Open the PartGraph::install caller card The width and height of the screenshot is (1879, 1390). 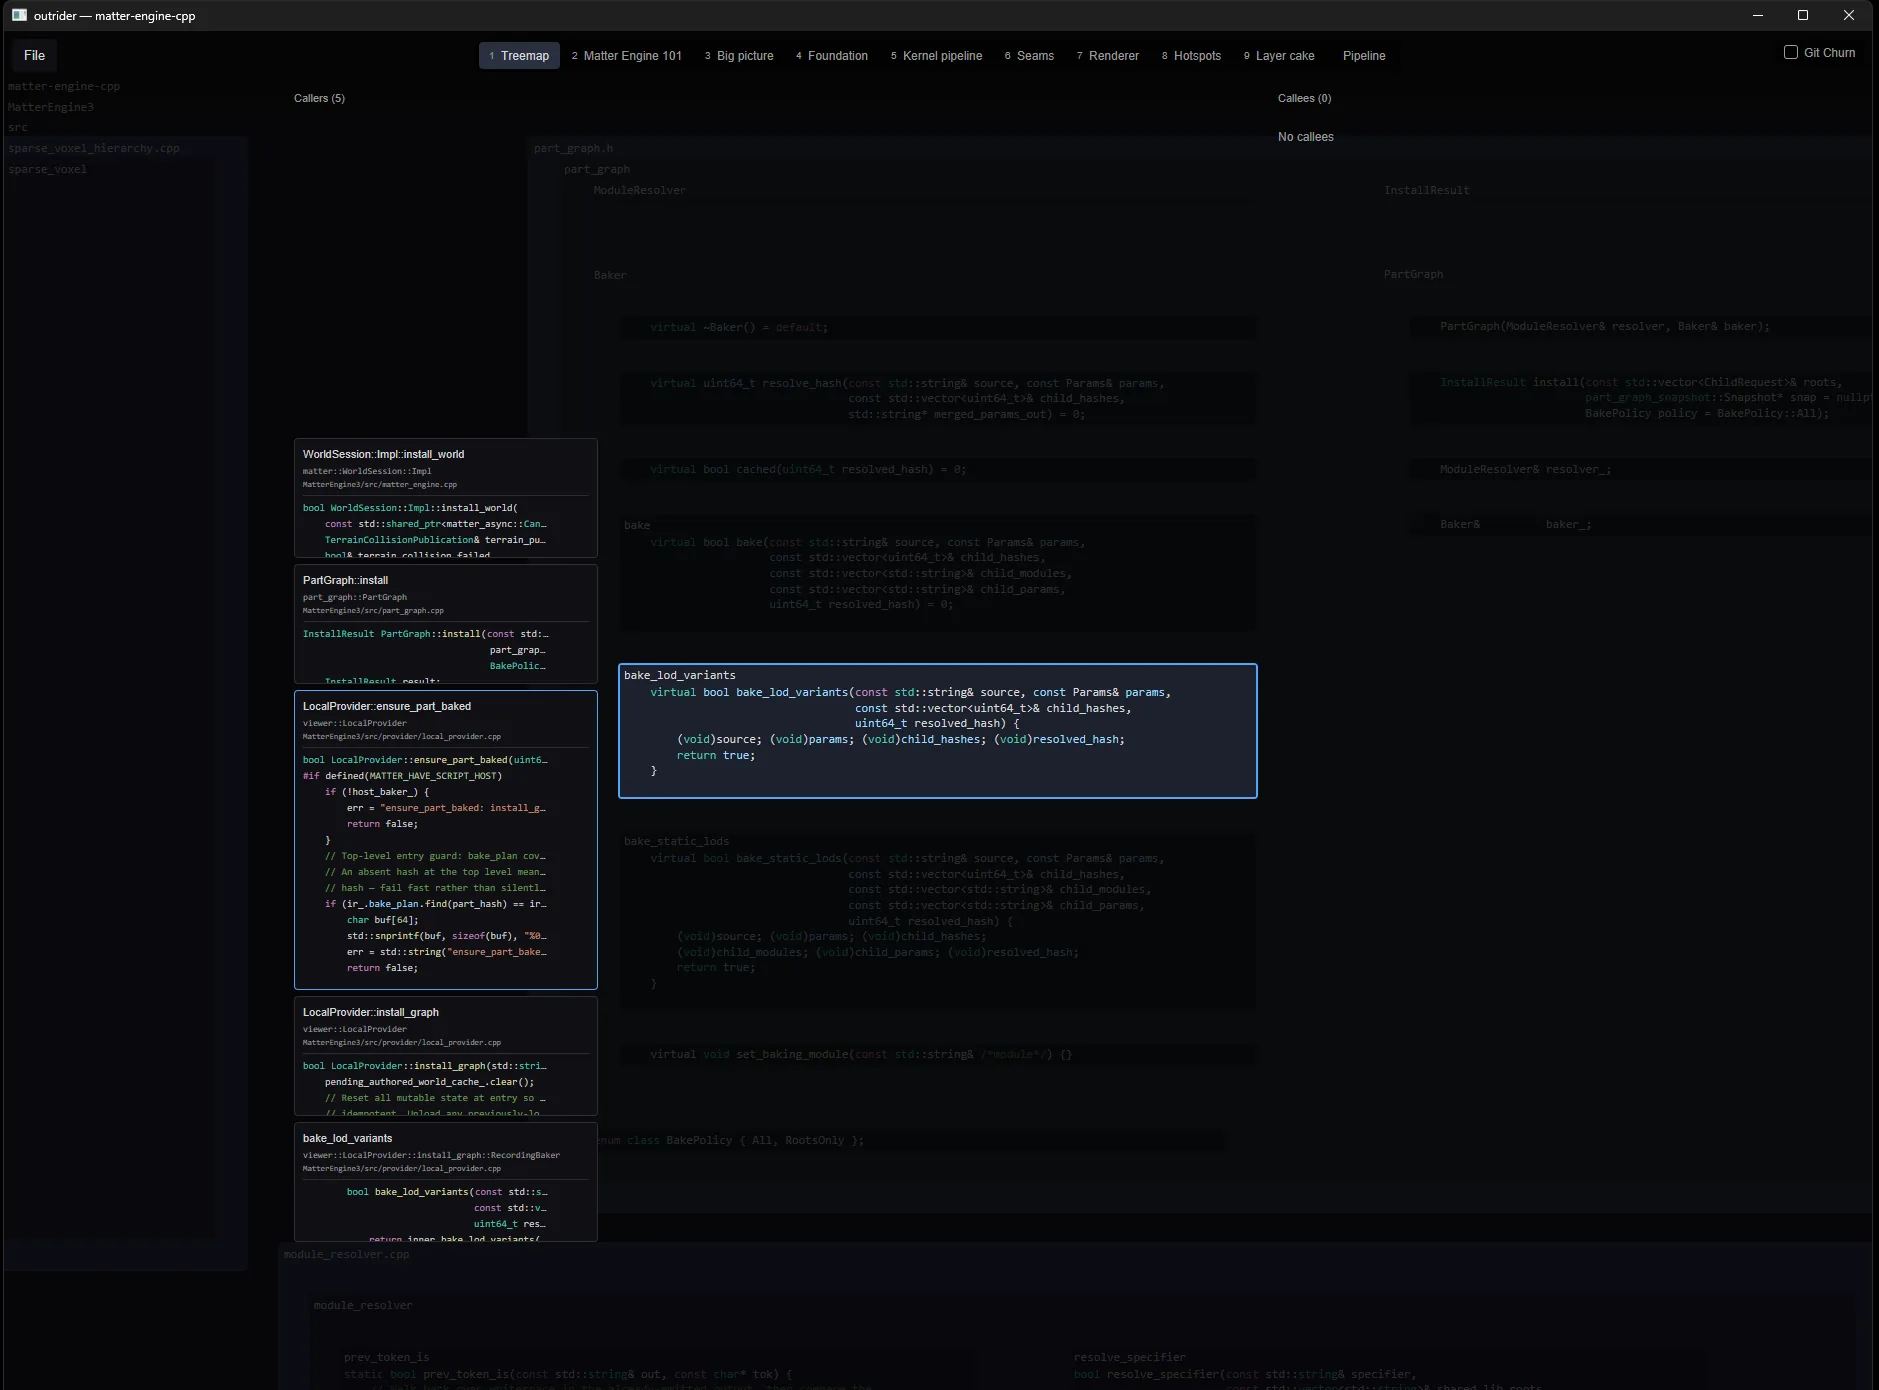tap(446, 624)
